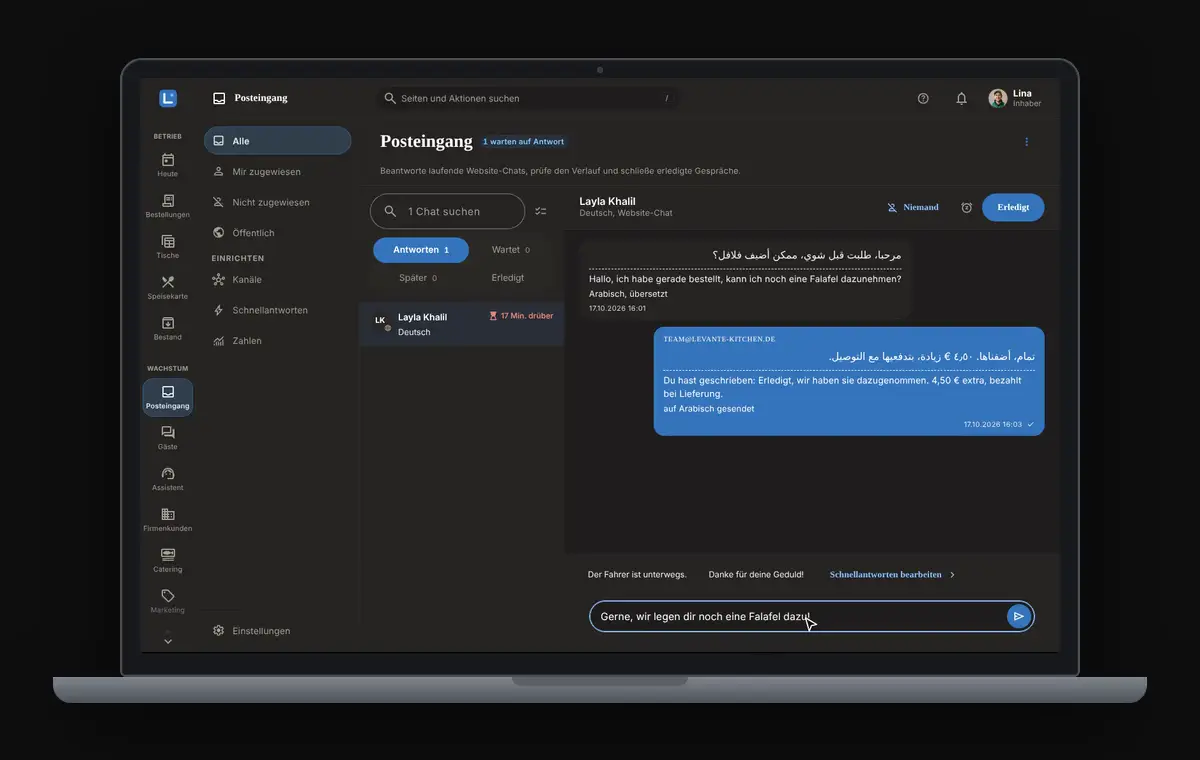Open notifications with the bell icon
This screenshot has height=760, width=1200.
(961, 98)
